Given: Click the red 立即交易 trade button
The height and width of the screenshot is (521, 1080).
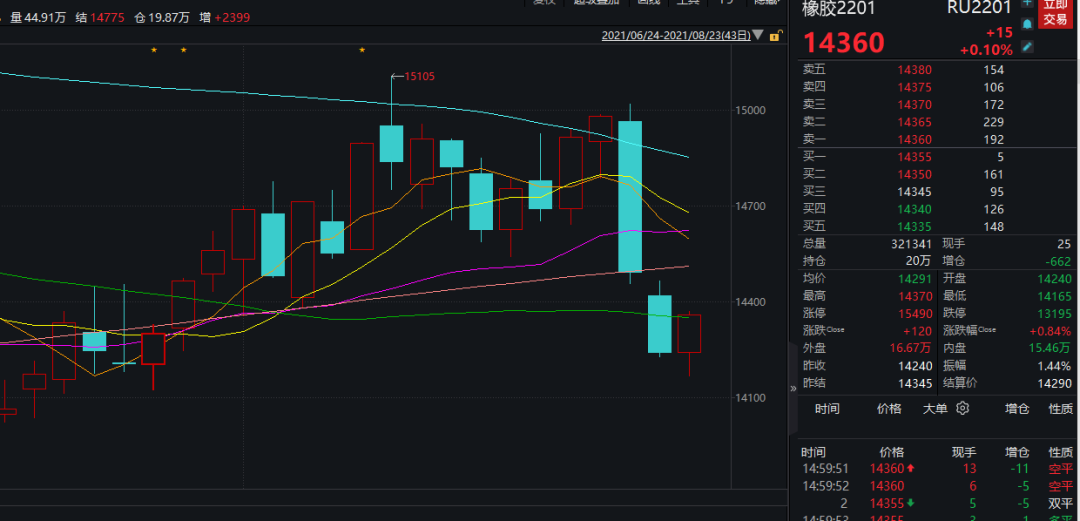Looking at the screenshot, I should pos(1055,13).
